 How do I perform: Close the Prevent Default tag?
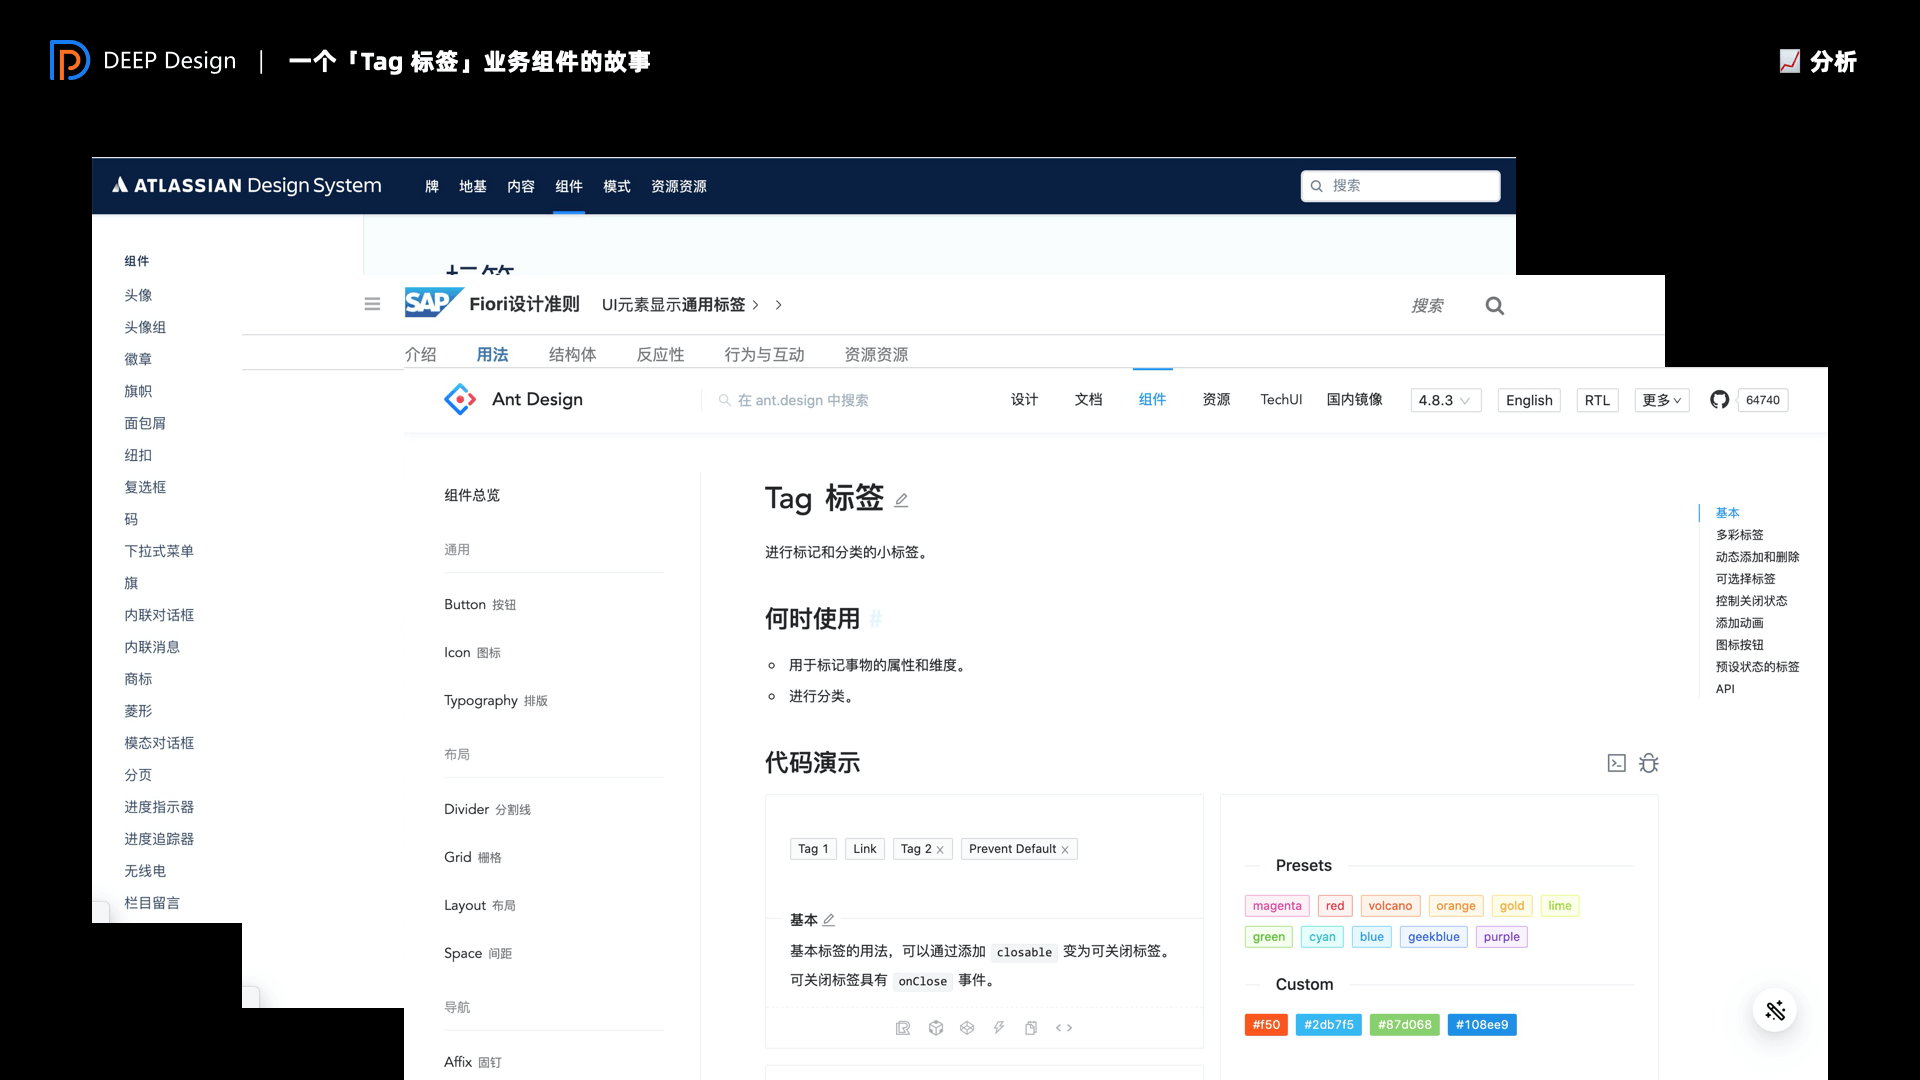point(1065,850)
